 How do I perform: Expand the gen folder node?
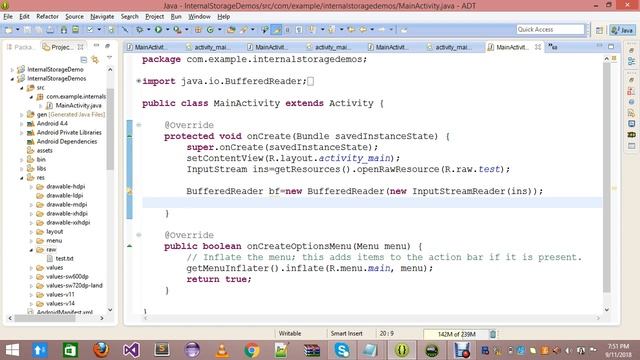click(22, 115)
